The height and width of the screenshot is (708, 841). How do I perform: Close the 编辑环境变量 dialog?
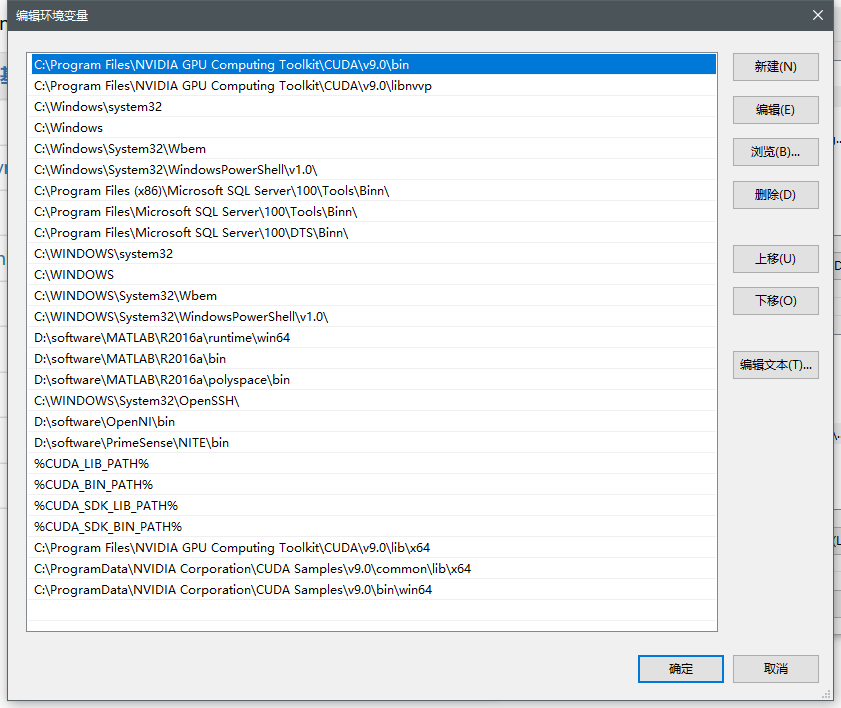click(x=818, y=15)
